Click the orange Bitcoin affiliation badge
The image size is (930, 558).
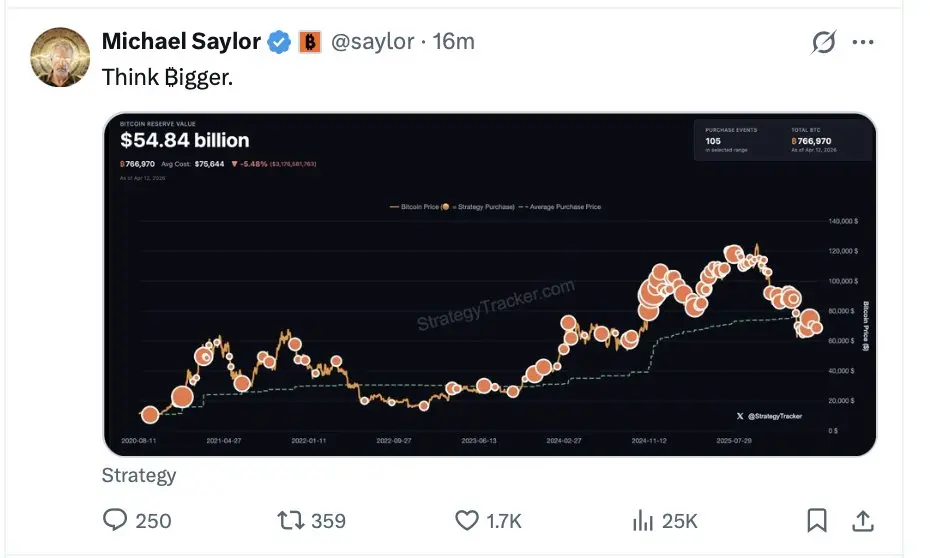pyautogui.click(x=309, y=42)
